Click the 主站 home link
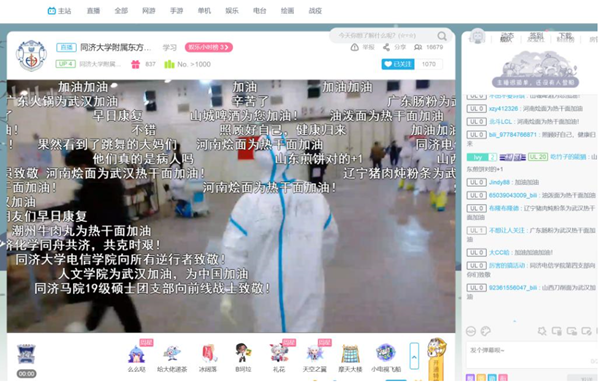 59,11
